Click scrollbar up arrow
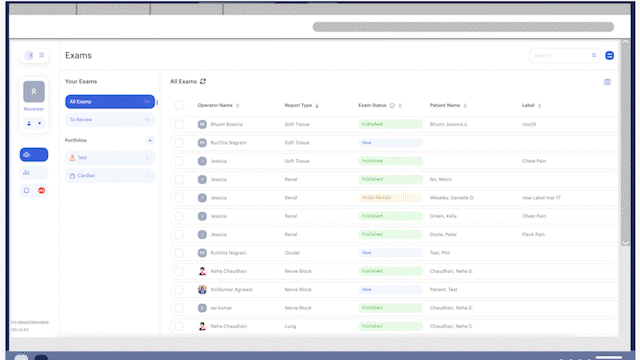This screenshot has height=360, width=640. pyautogui.click(x=625, y=42)
